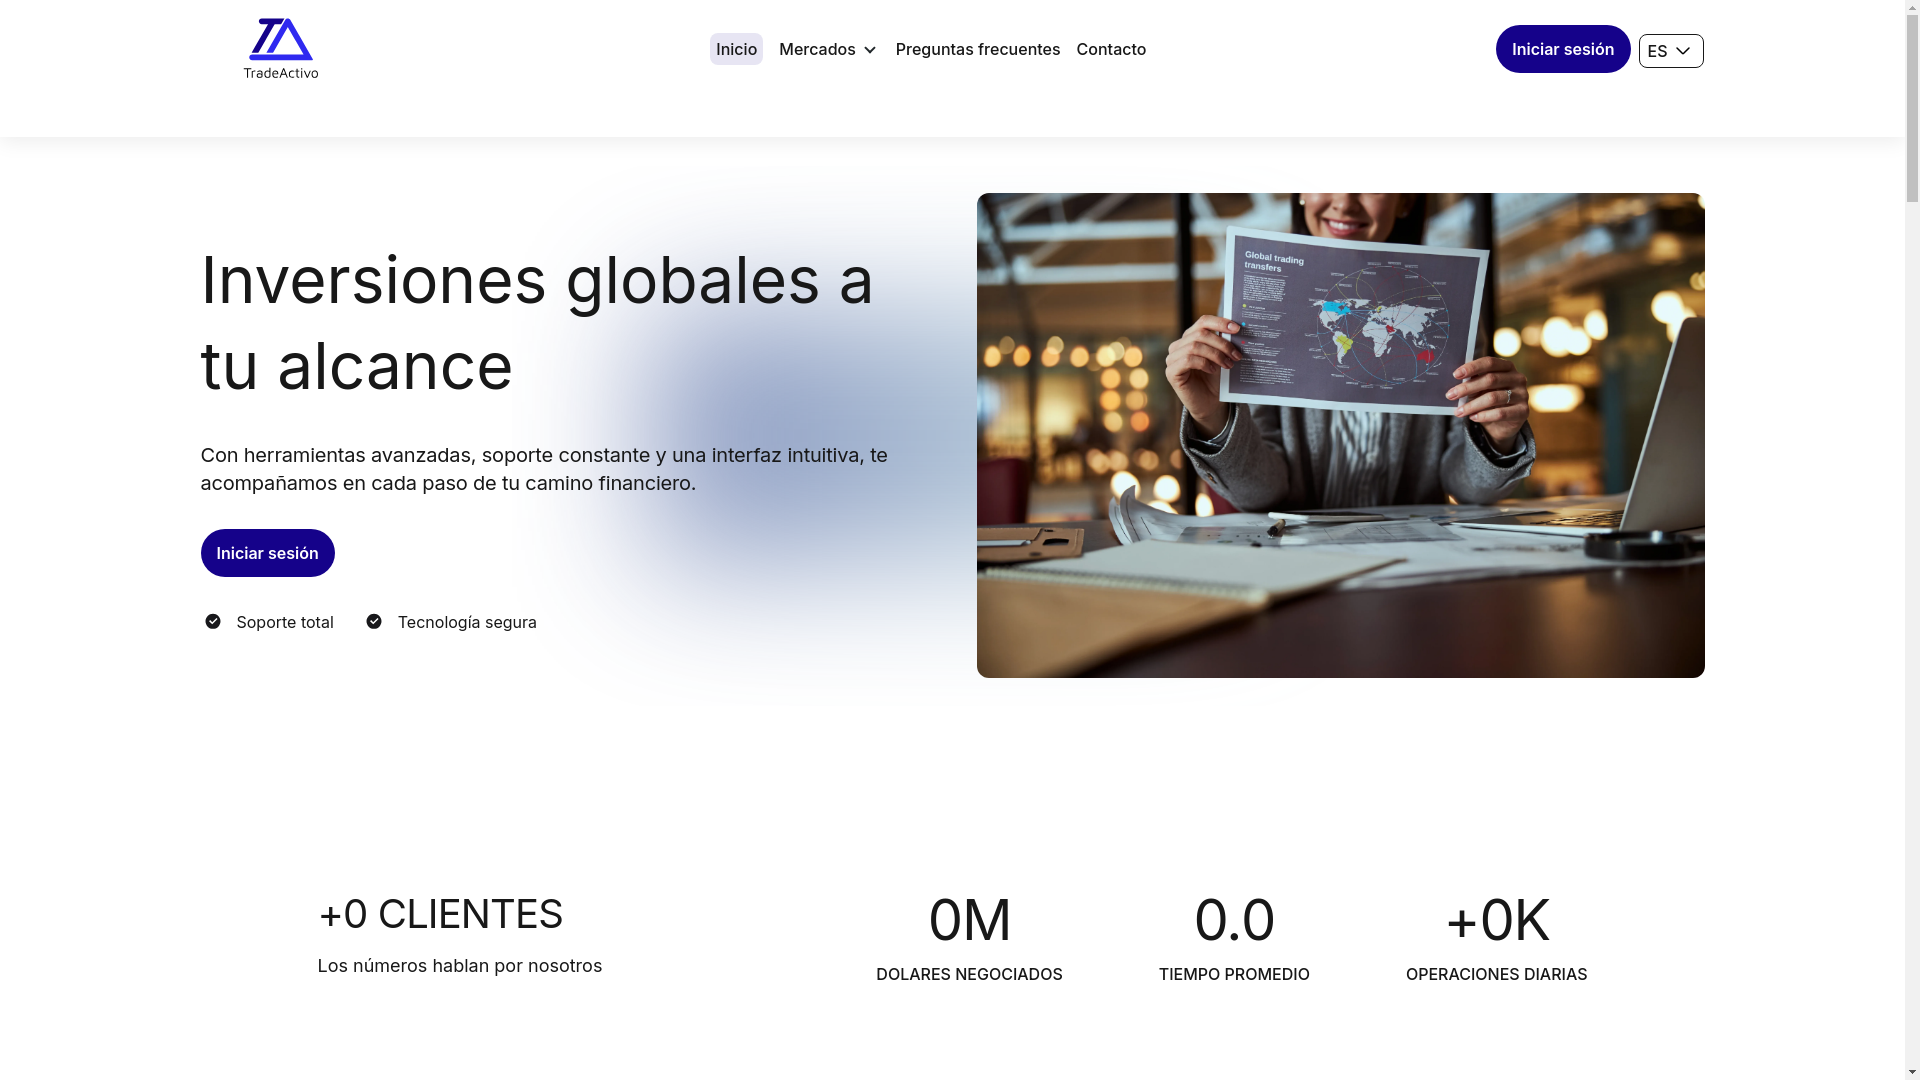Click the 0.0 statistic value
Image resolution: width=1920 pixels, height=1080 pixels.
(1234, 920)
